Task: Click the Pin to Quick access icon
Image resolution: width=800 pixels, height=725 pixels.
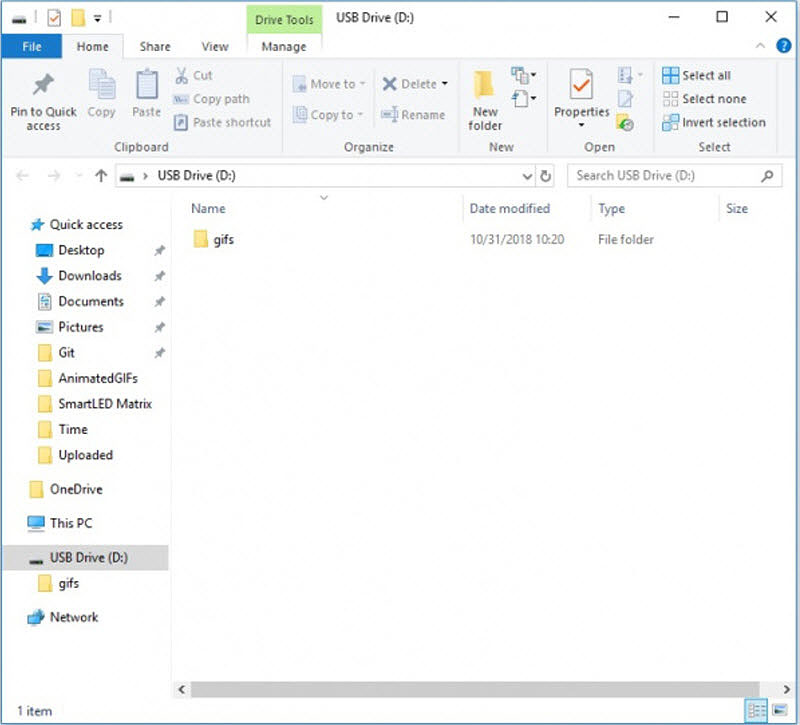Action: 43,86
